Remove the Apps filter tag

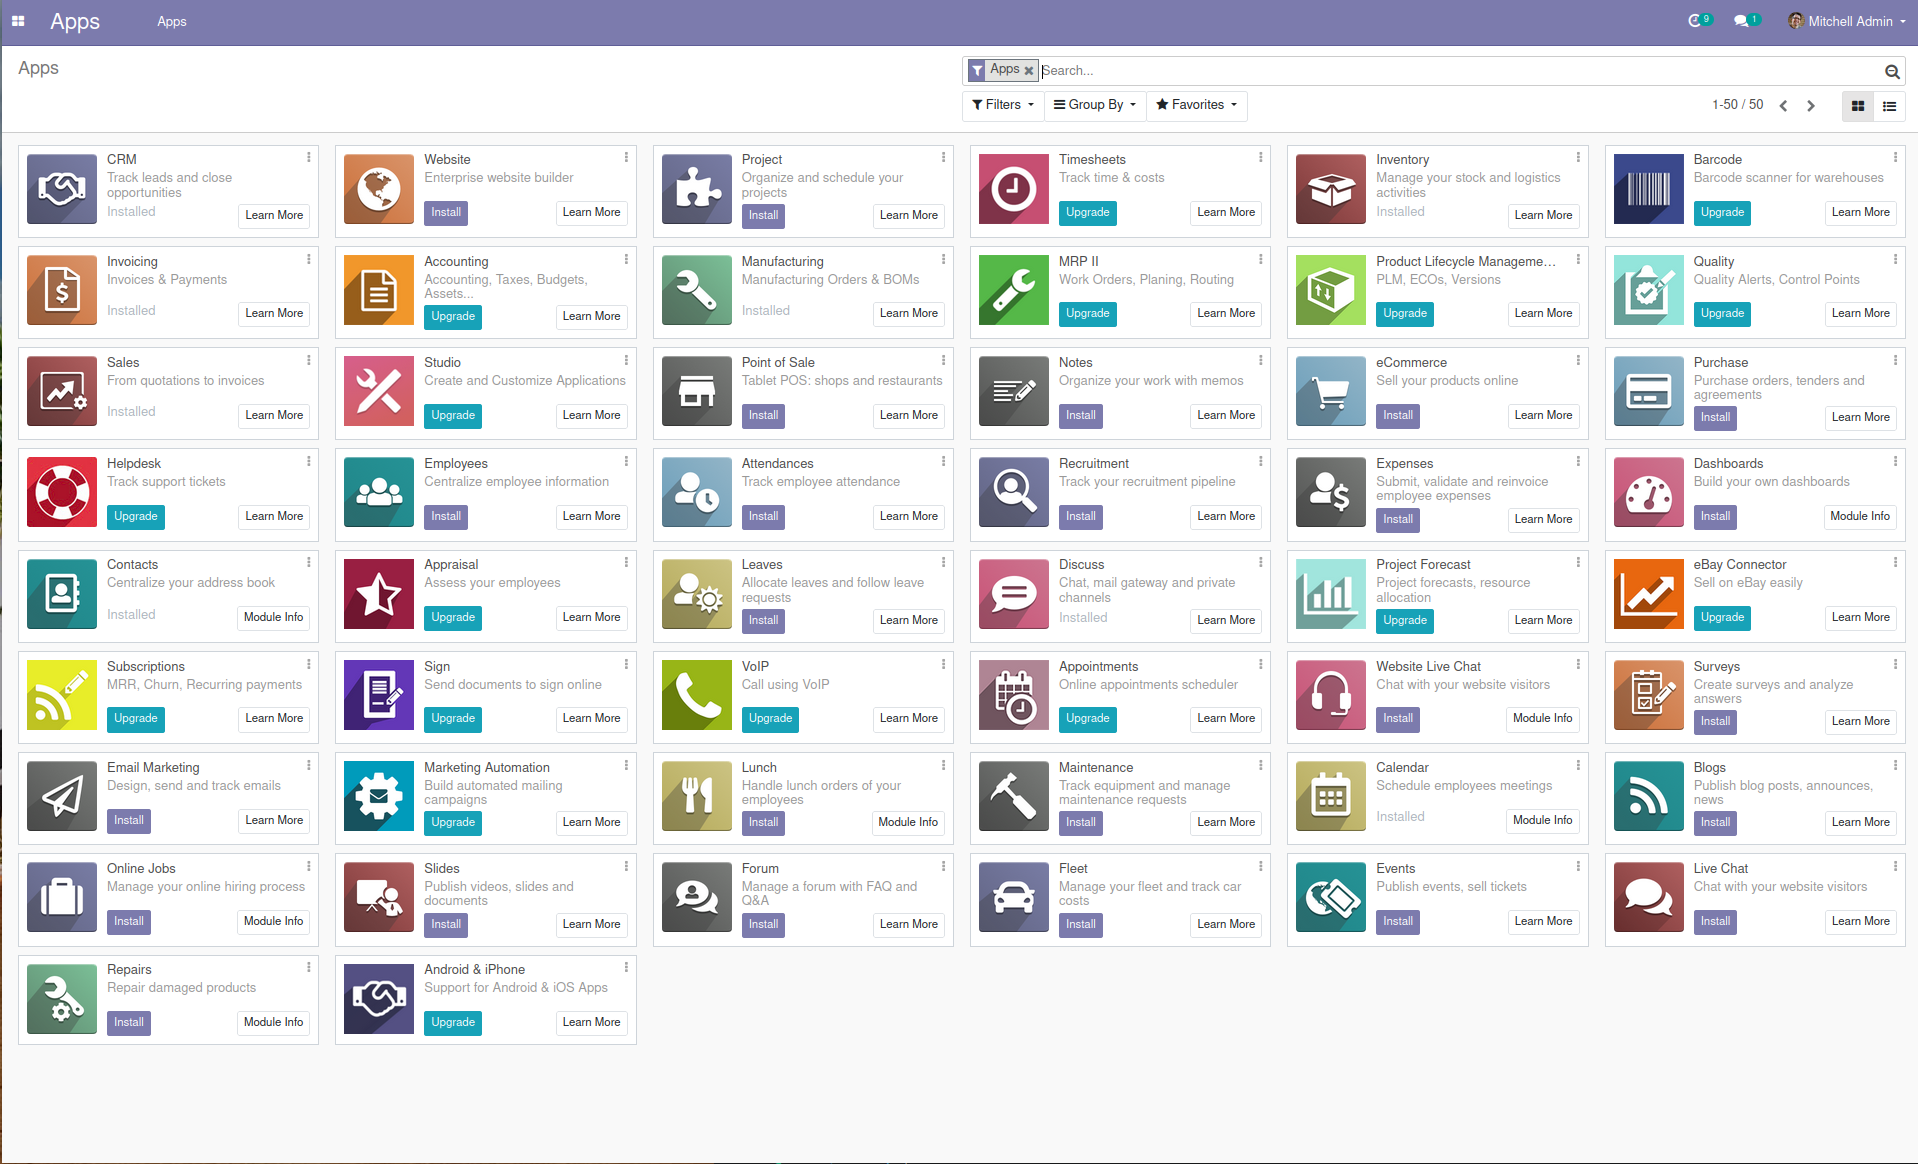coord(1029,70)
